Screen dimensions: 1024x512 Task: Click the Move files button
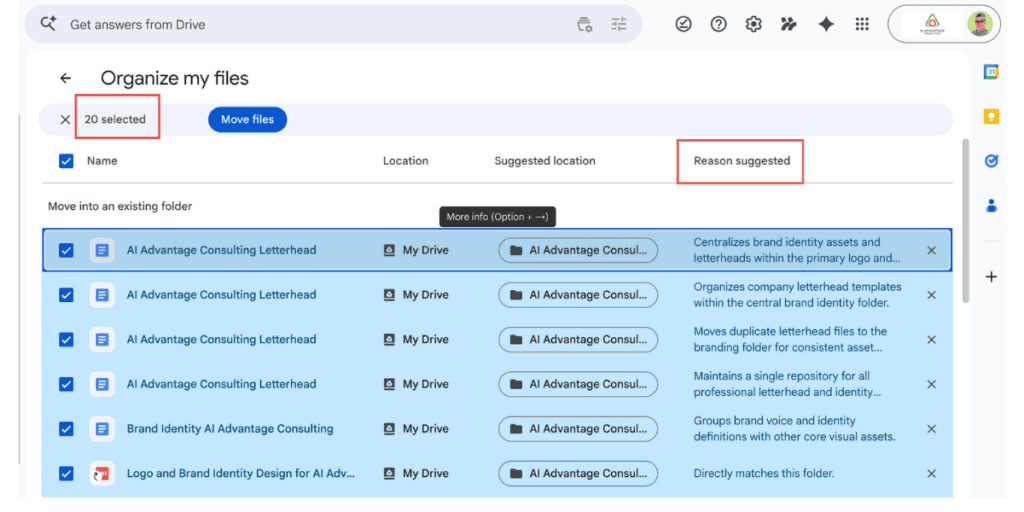pyautogui.click(x=248, y=120)
